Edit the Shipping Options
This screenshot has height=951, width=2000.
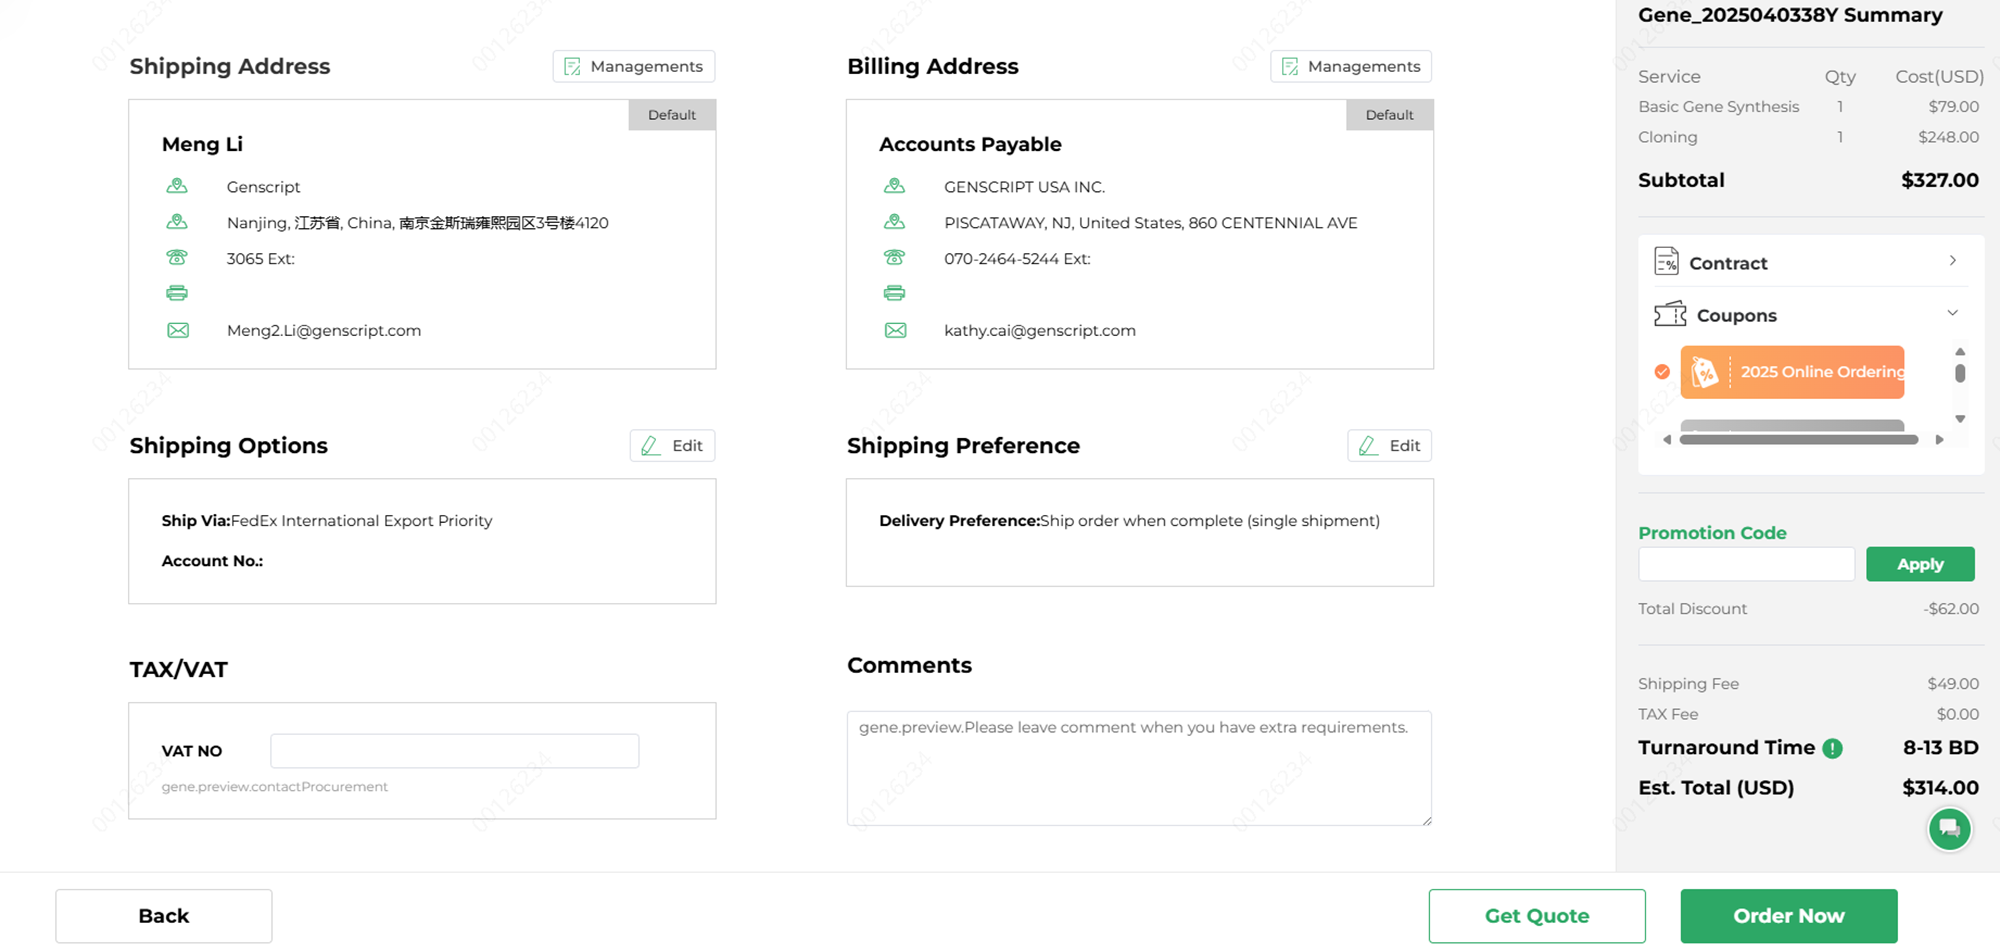[x=672, y=446]
